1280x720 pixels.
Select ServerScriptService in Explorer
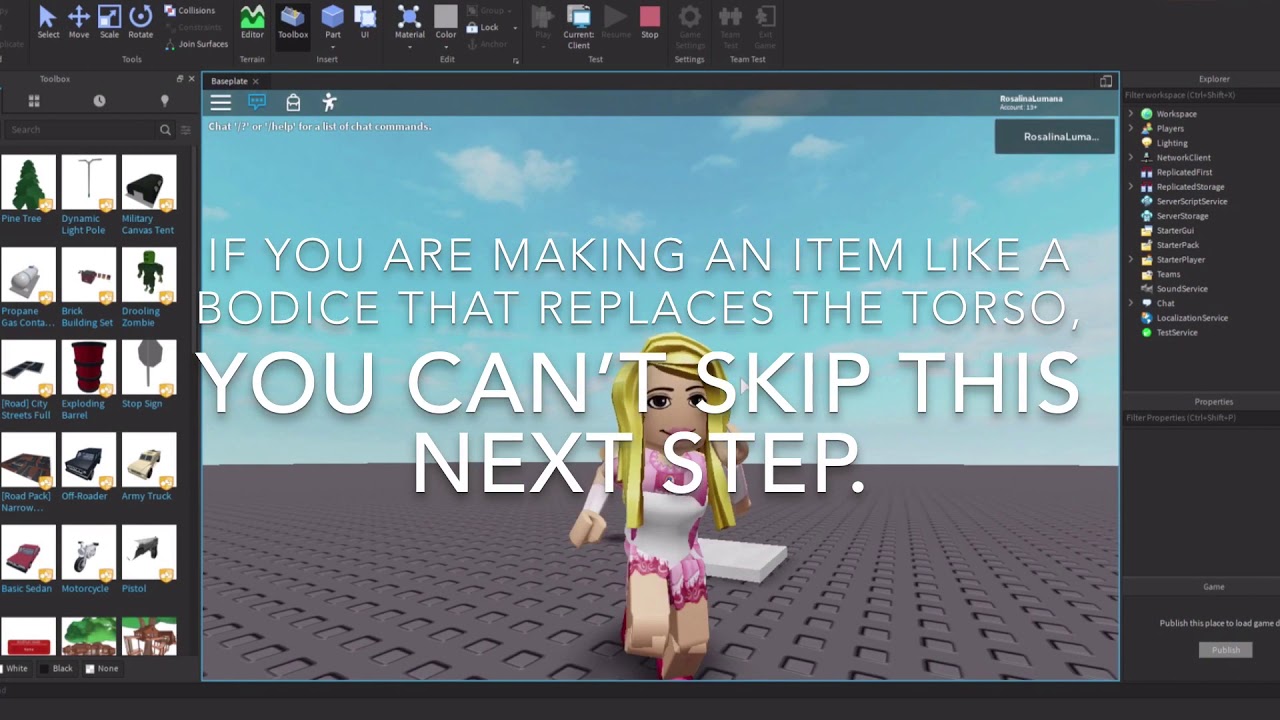coord(1191,201)
